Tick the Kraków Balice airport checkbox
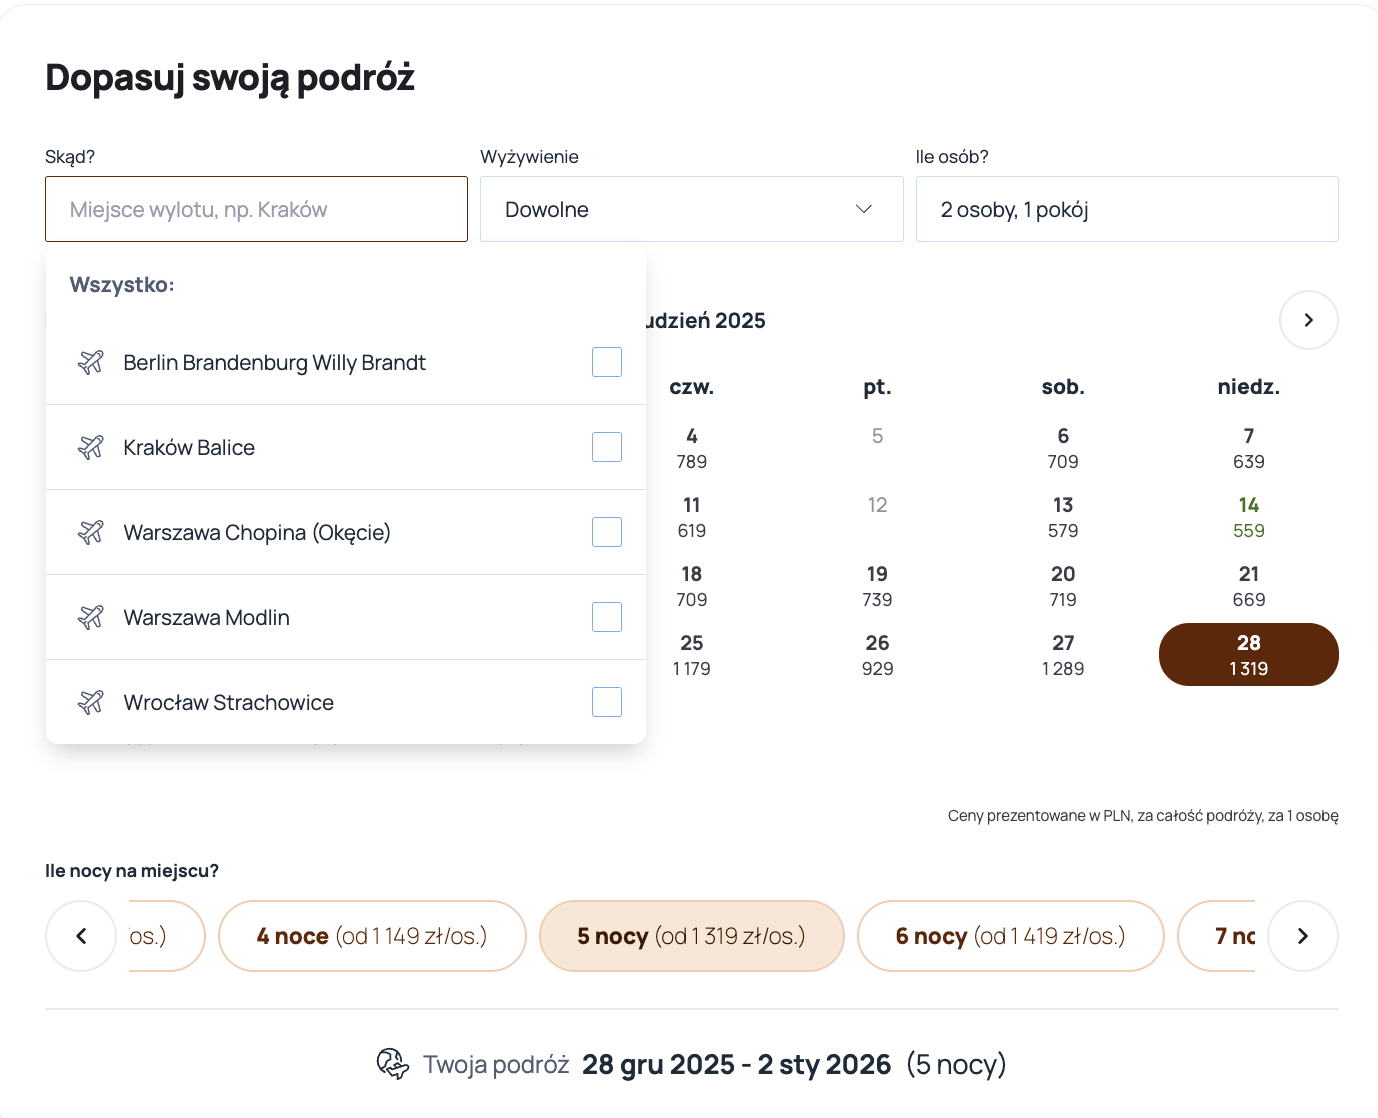 [607, 447]
